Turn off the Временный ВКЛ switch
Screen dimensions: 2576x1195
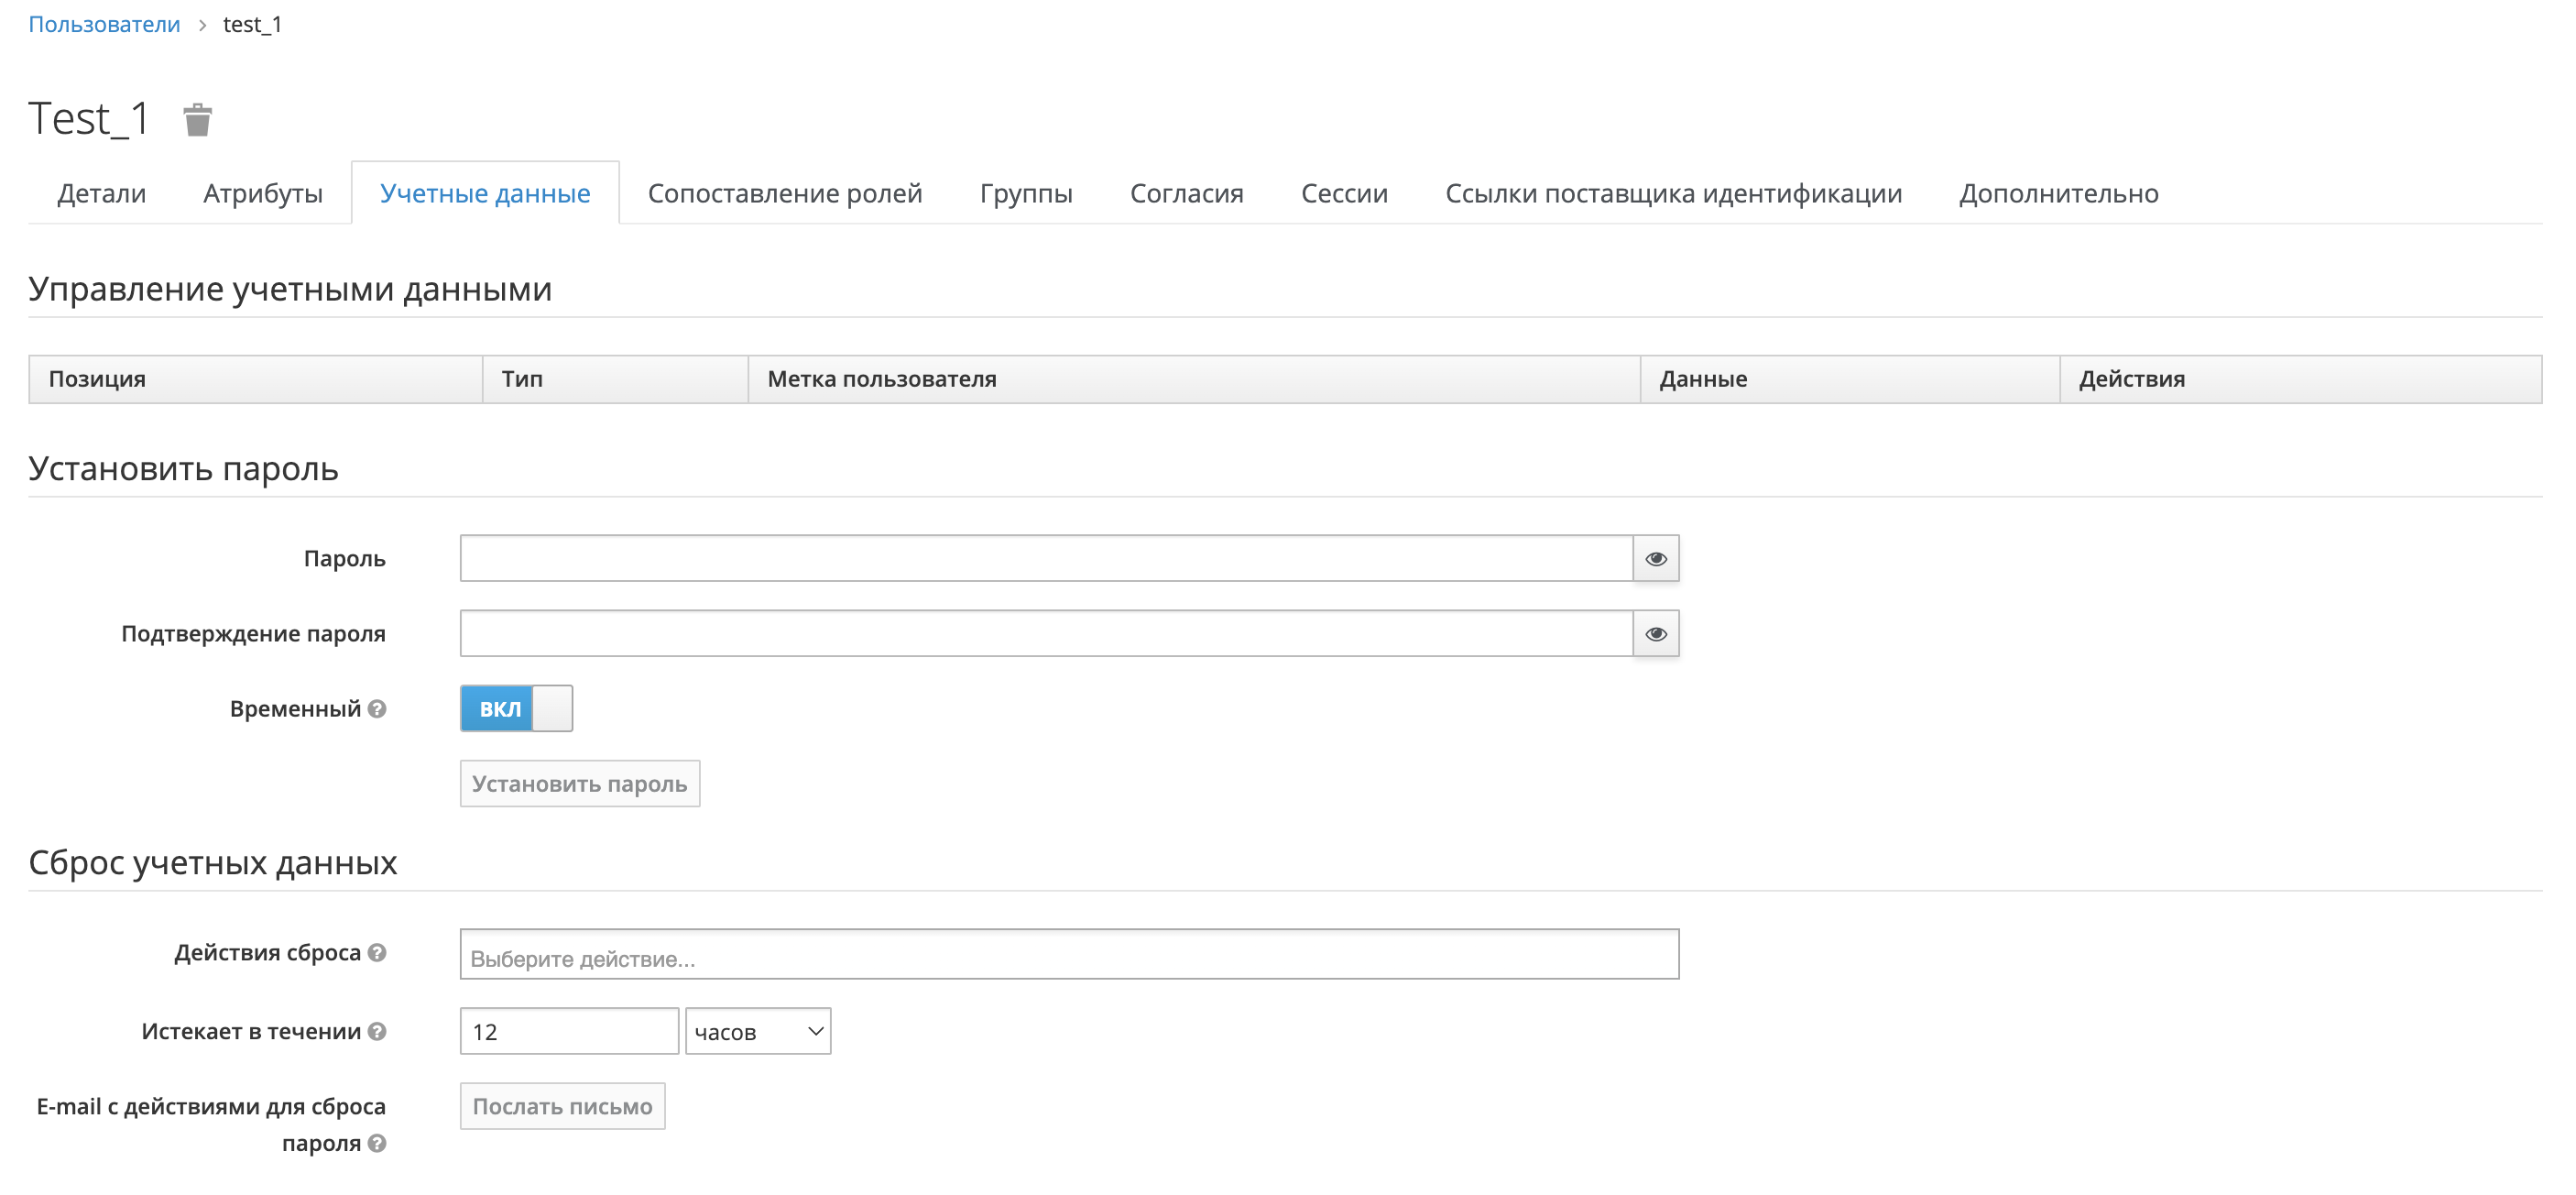(x=516, y=709)
